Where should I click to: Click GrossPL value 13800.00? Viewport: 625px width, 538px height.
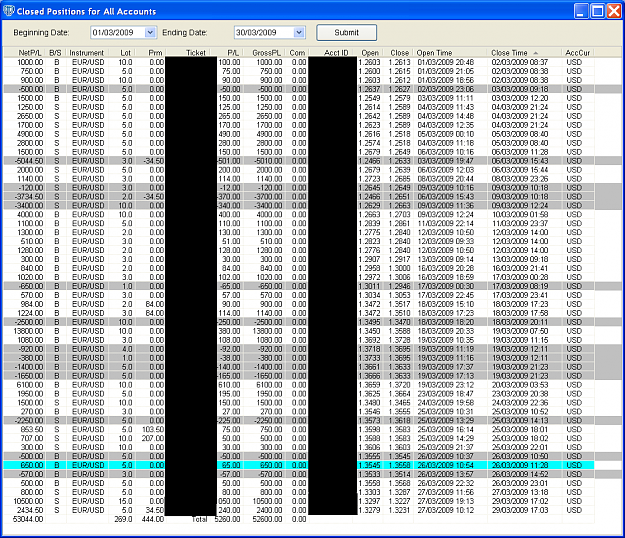coord(267,331)
